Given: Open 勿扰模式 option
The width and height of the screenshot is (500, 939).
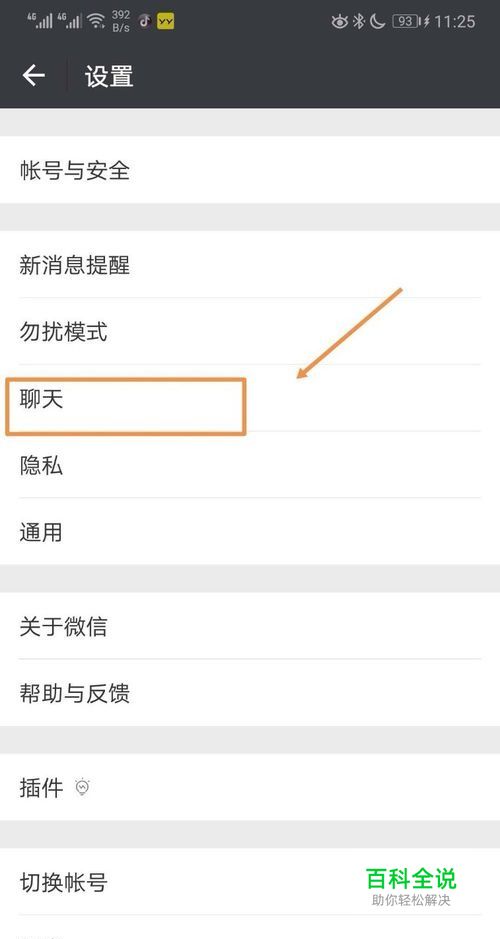Looking at the screenshot, I should click(x=250, y=331).
